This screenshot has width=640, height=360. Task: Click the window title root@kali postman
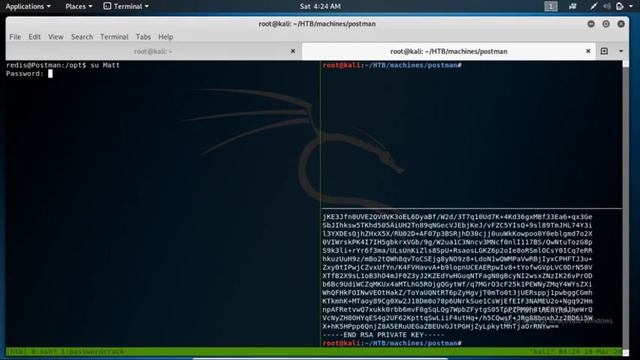(x=317, y=24)
